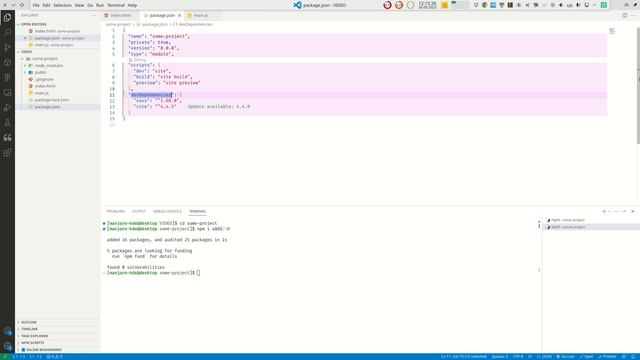The image size is (640, 360).
Task: Open the notifications bell in the status bar
Action: click(633, 357)
